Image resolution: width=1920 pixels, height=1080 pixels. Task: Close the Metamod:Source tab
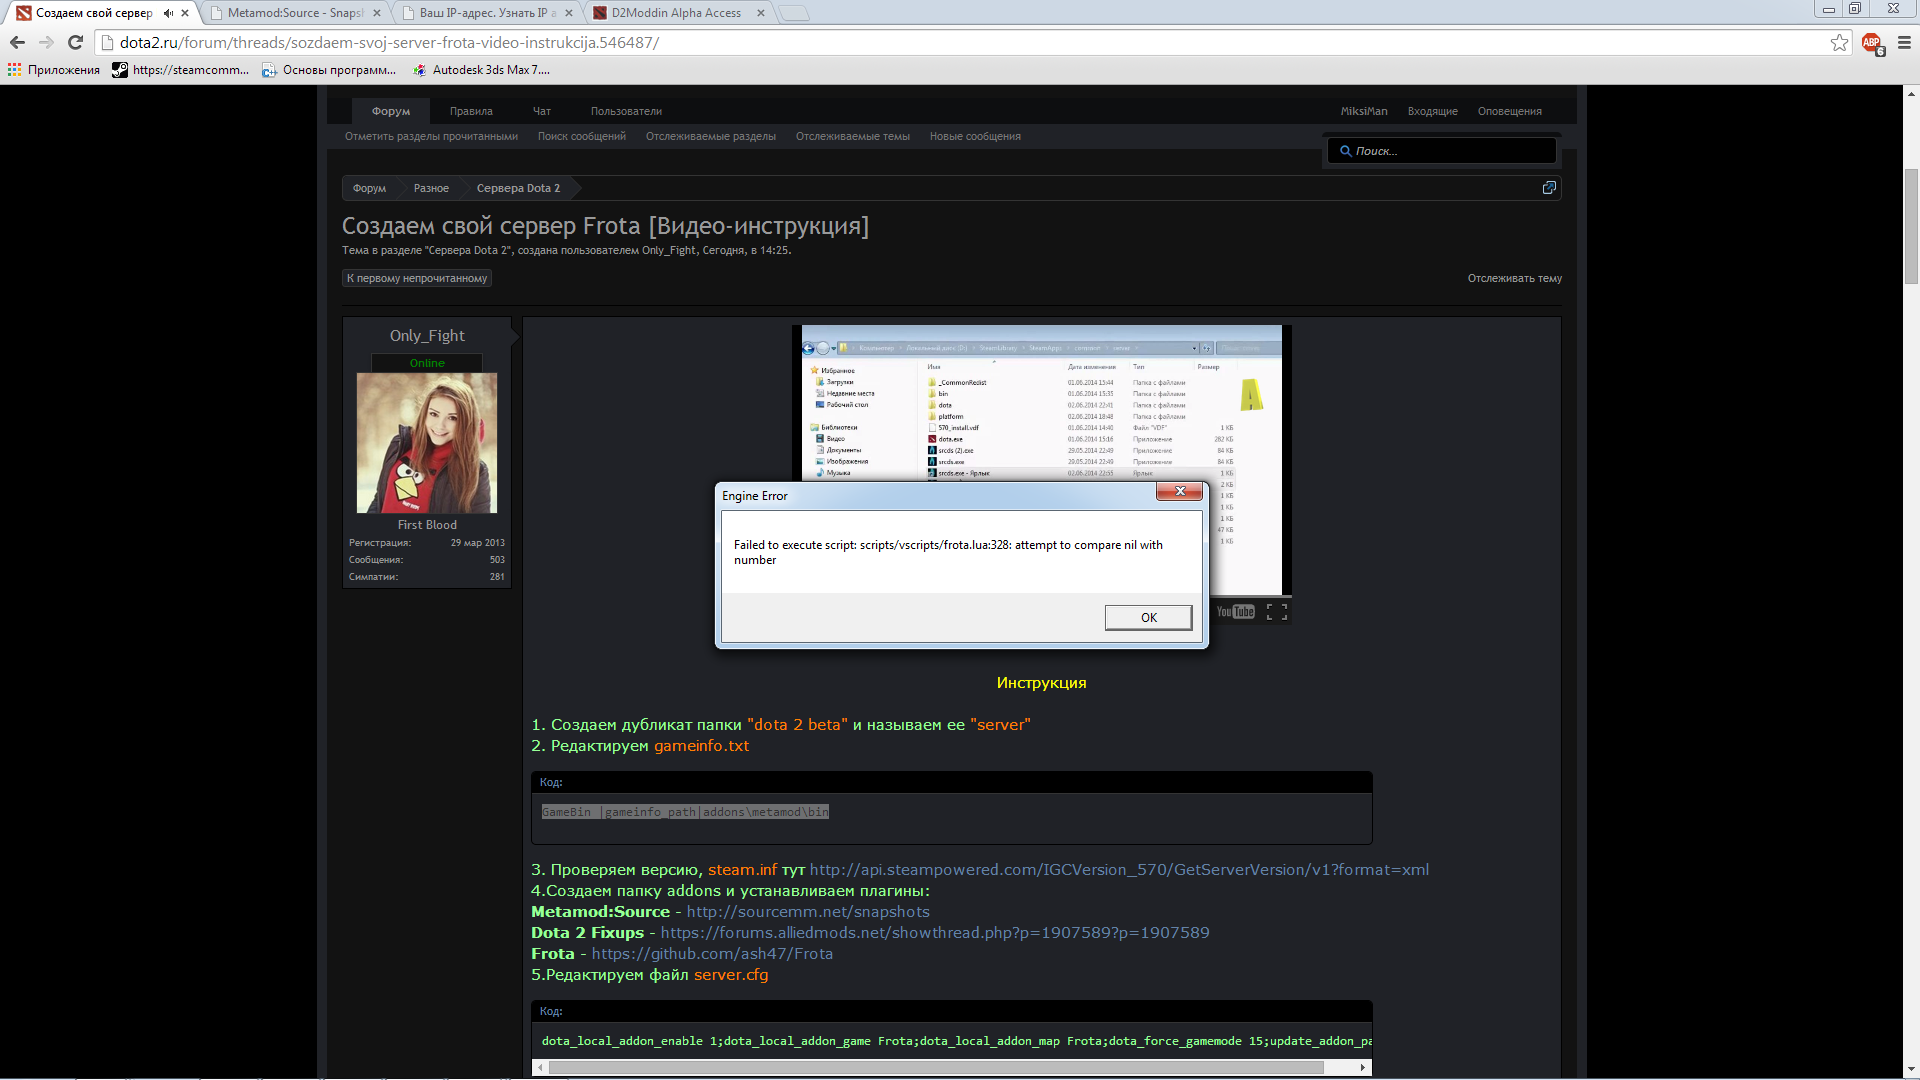pyautogui.click(x=377, y=13)
